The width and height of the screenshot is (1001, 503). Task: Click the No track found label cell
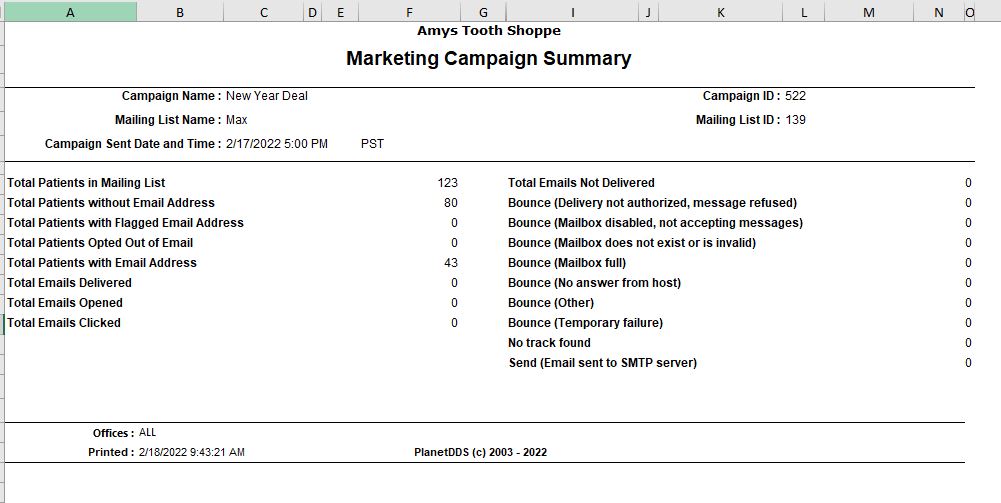(549, 343)
